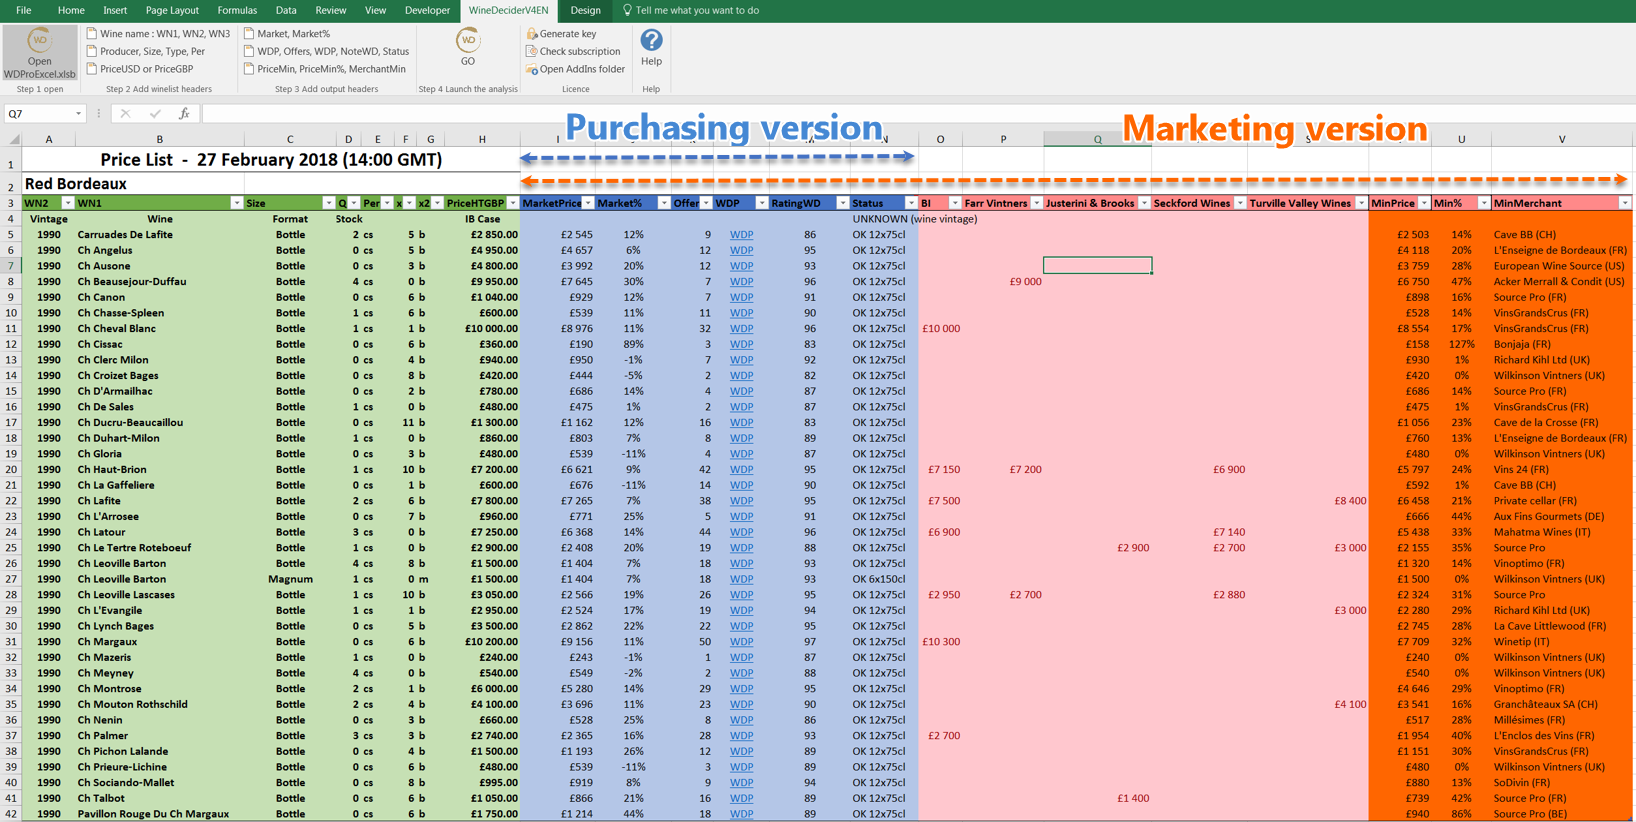The image size is (1636, 822).
Task: Open the Turville Valley Wines filter dropdown
Action: coord(1361,203)
